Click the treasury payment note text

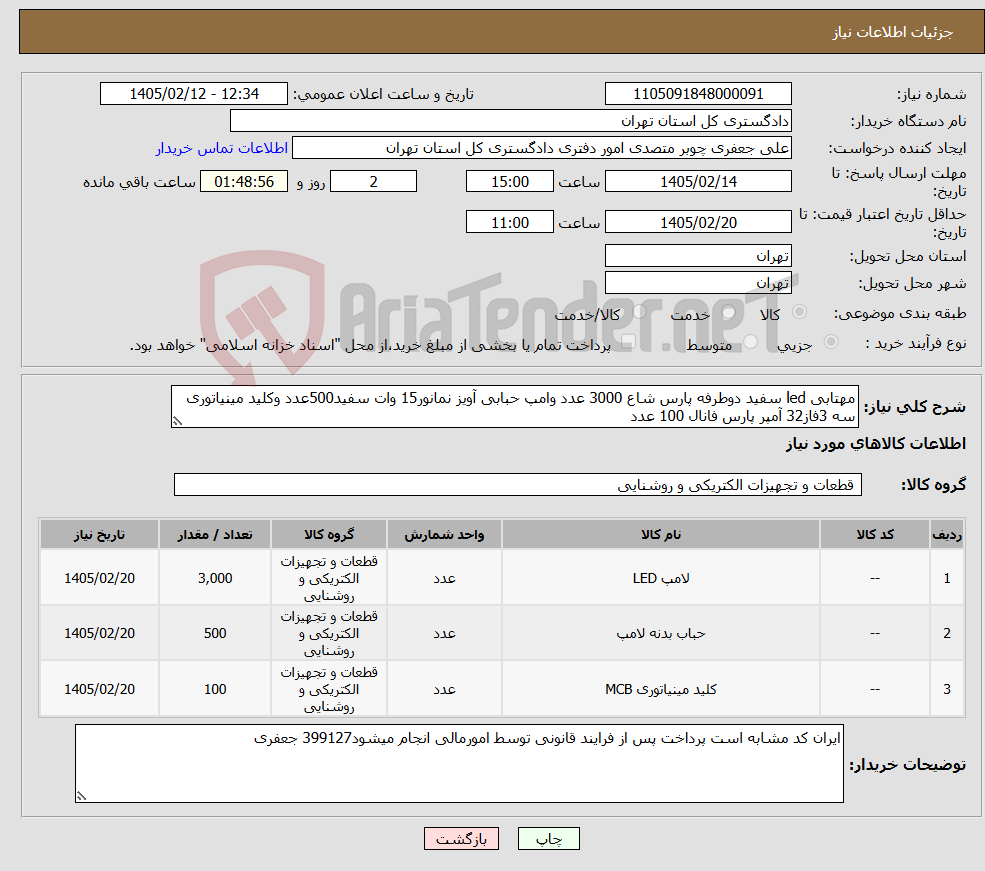pyautogui.click(x=370, y=345)
